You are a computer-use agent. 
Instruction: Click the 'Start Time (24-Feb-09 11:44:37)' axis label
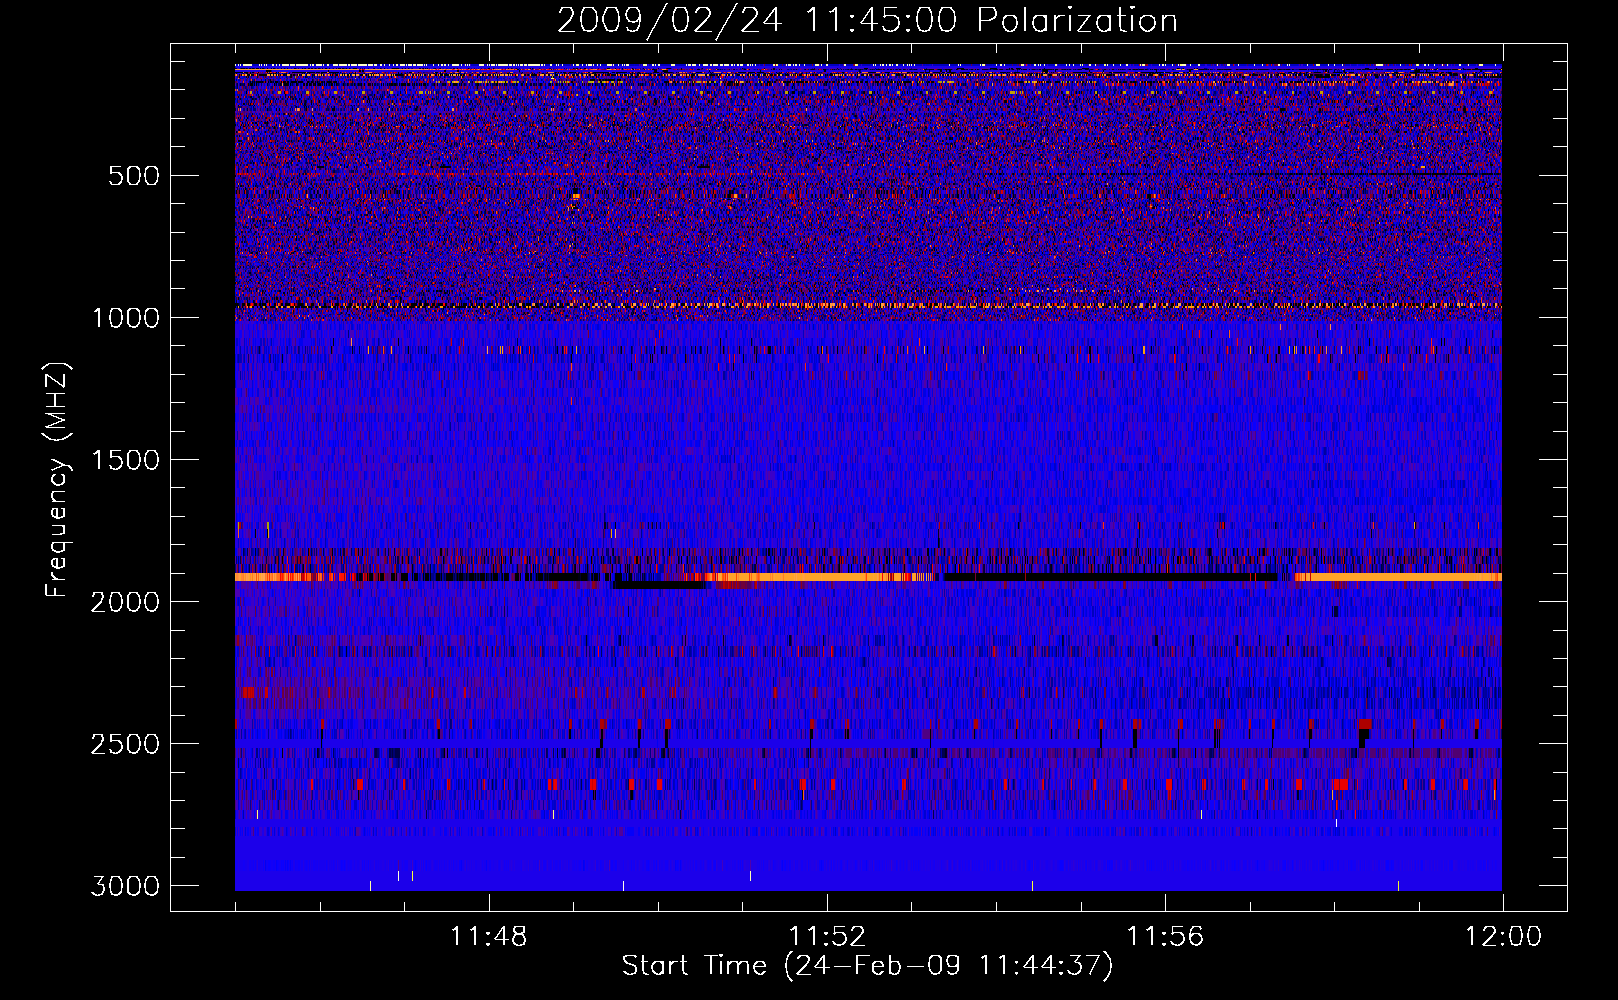867,966
